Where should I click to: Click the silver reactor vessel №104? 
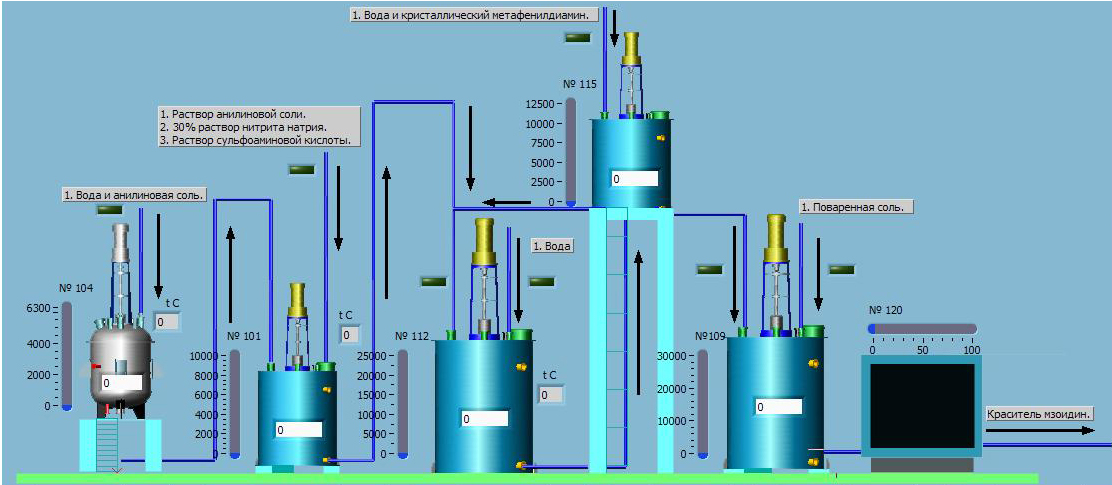tap(121, 369)
